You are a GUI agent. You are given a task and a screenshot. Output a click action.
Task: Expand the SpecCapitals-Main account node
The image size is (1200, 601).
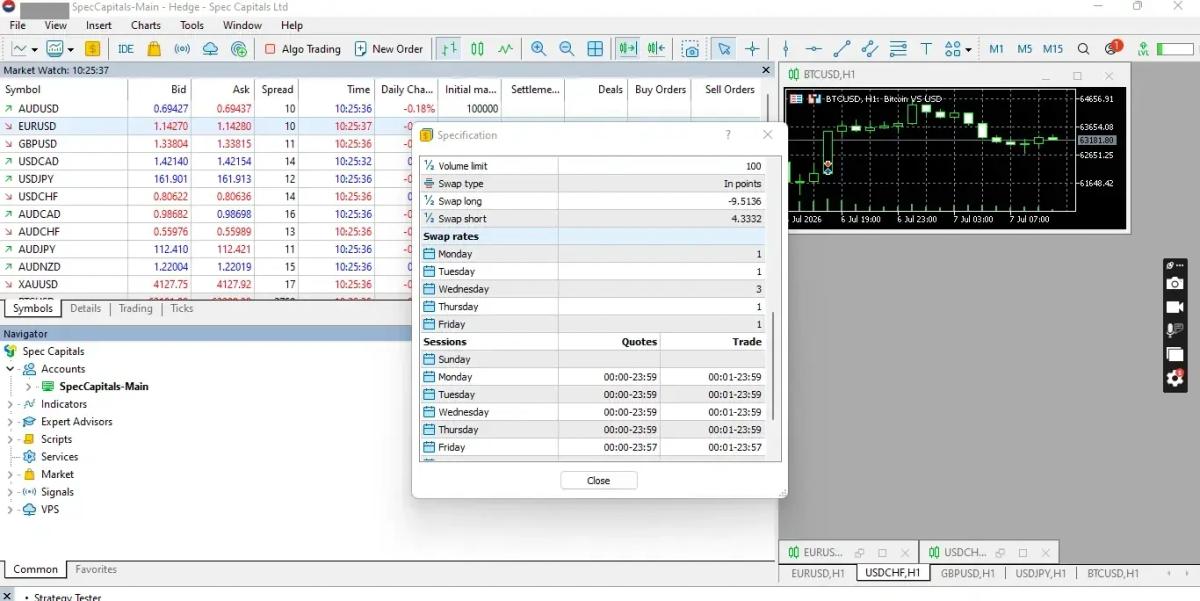click(29, 387)
